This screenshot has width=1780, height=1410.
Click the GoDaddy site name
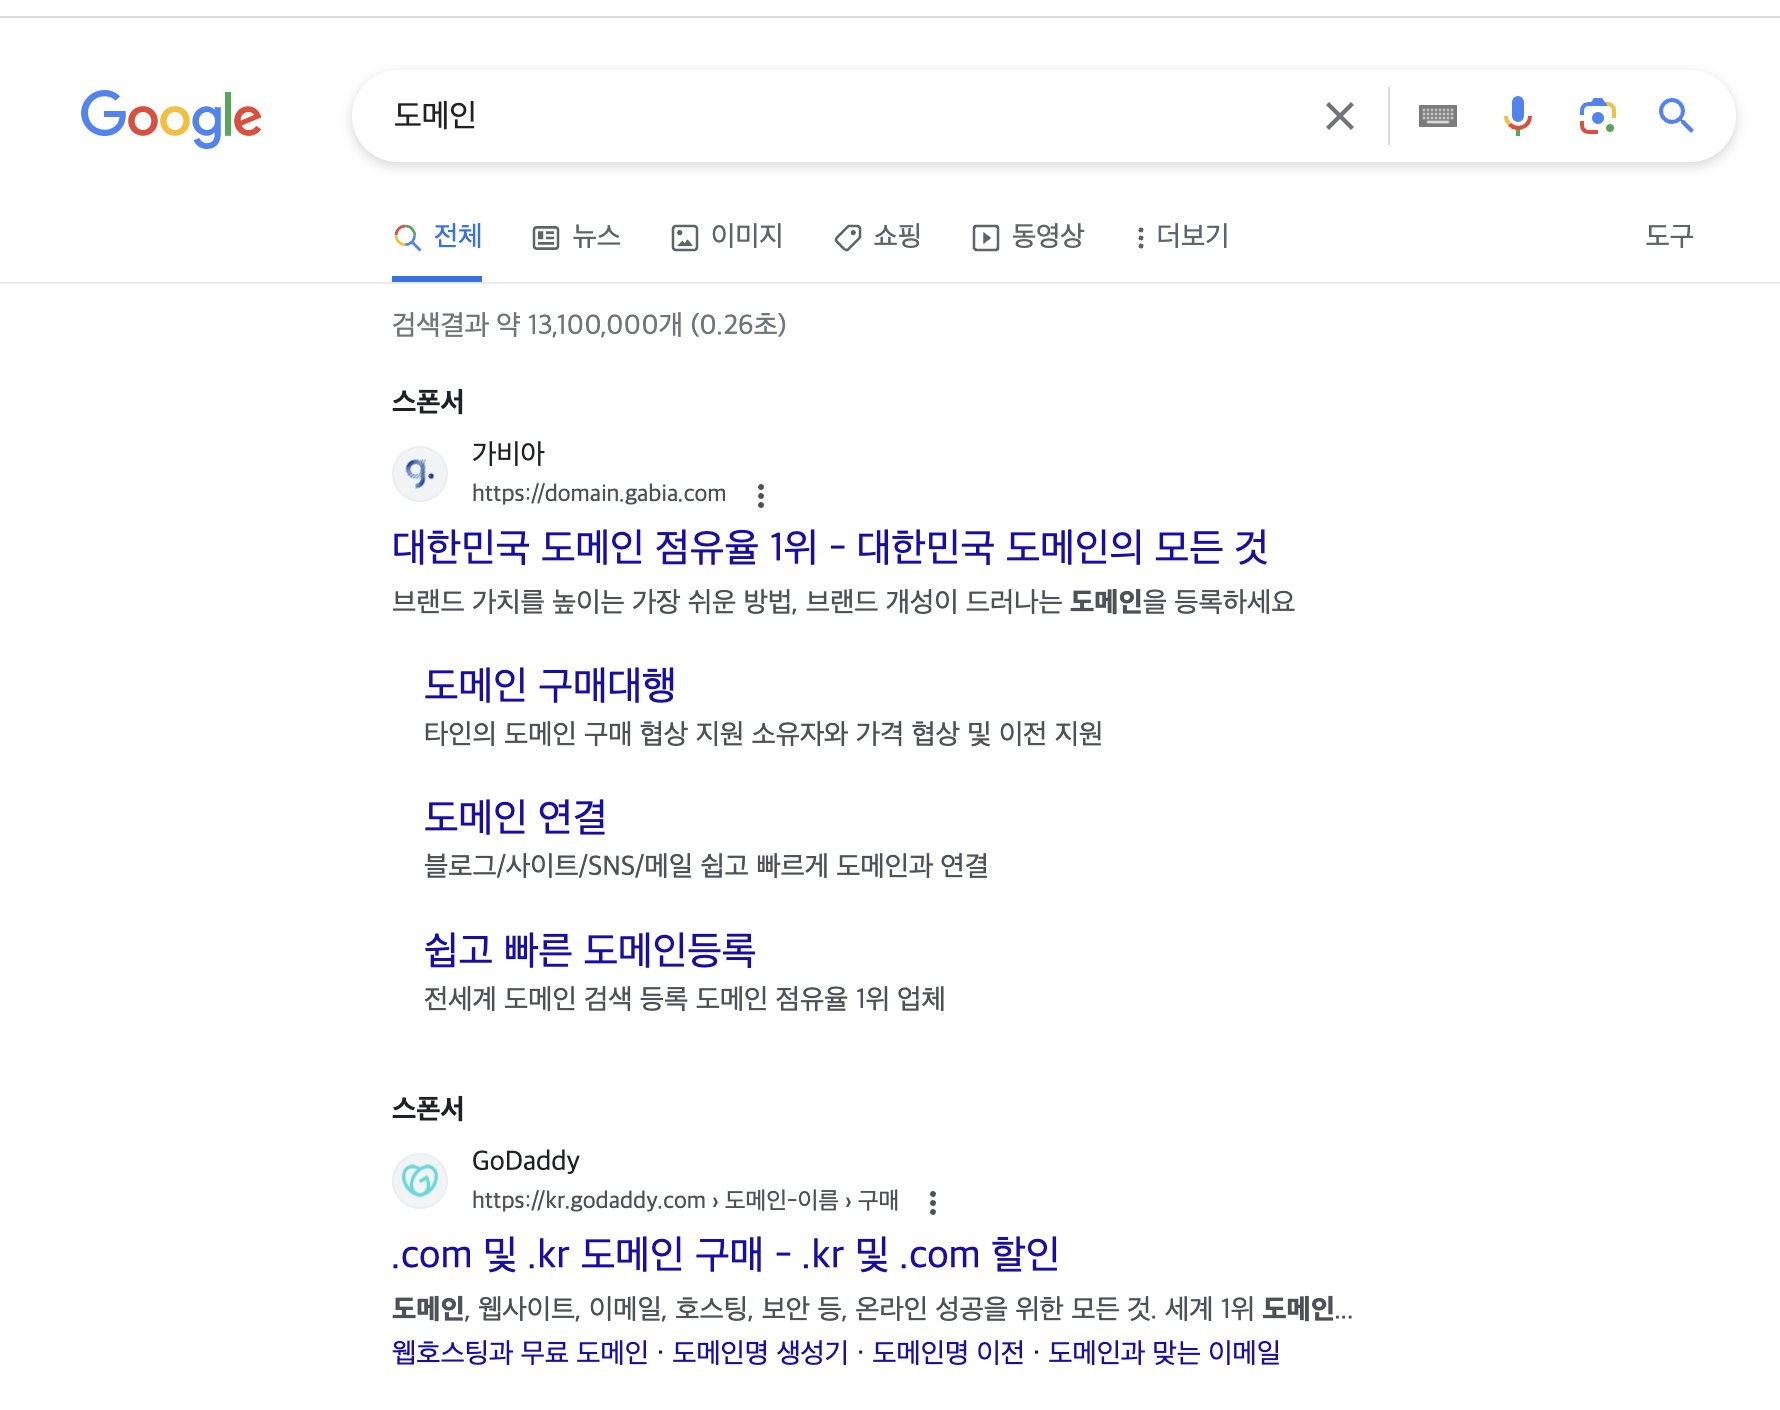pos(526,1160)
